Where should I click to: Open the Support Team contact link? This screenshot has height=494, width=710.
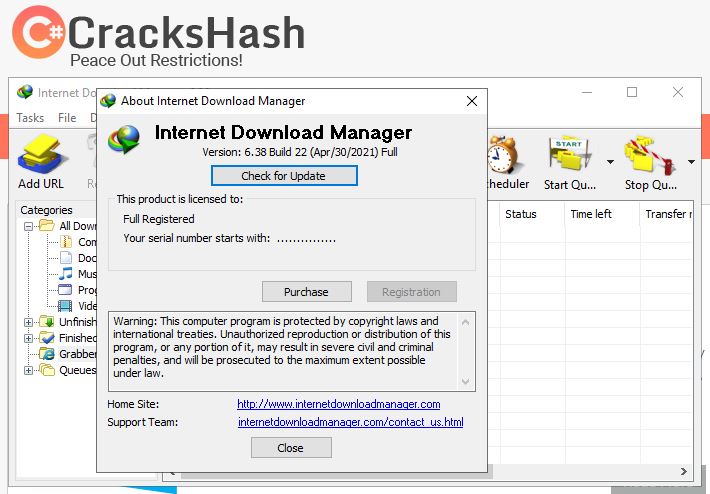[x=350, y=422]
